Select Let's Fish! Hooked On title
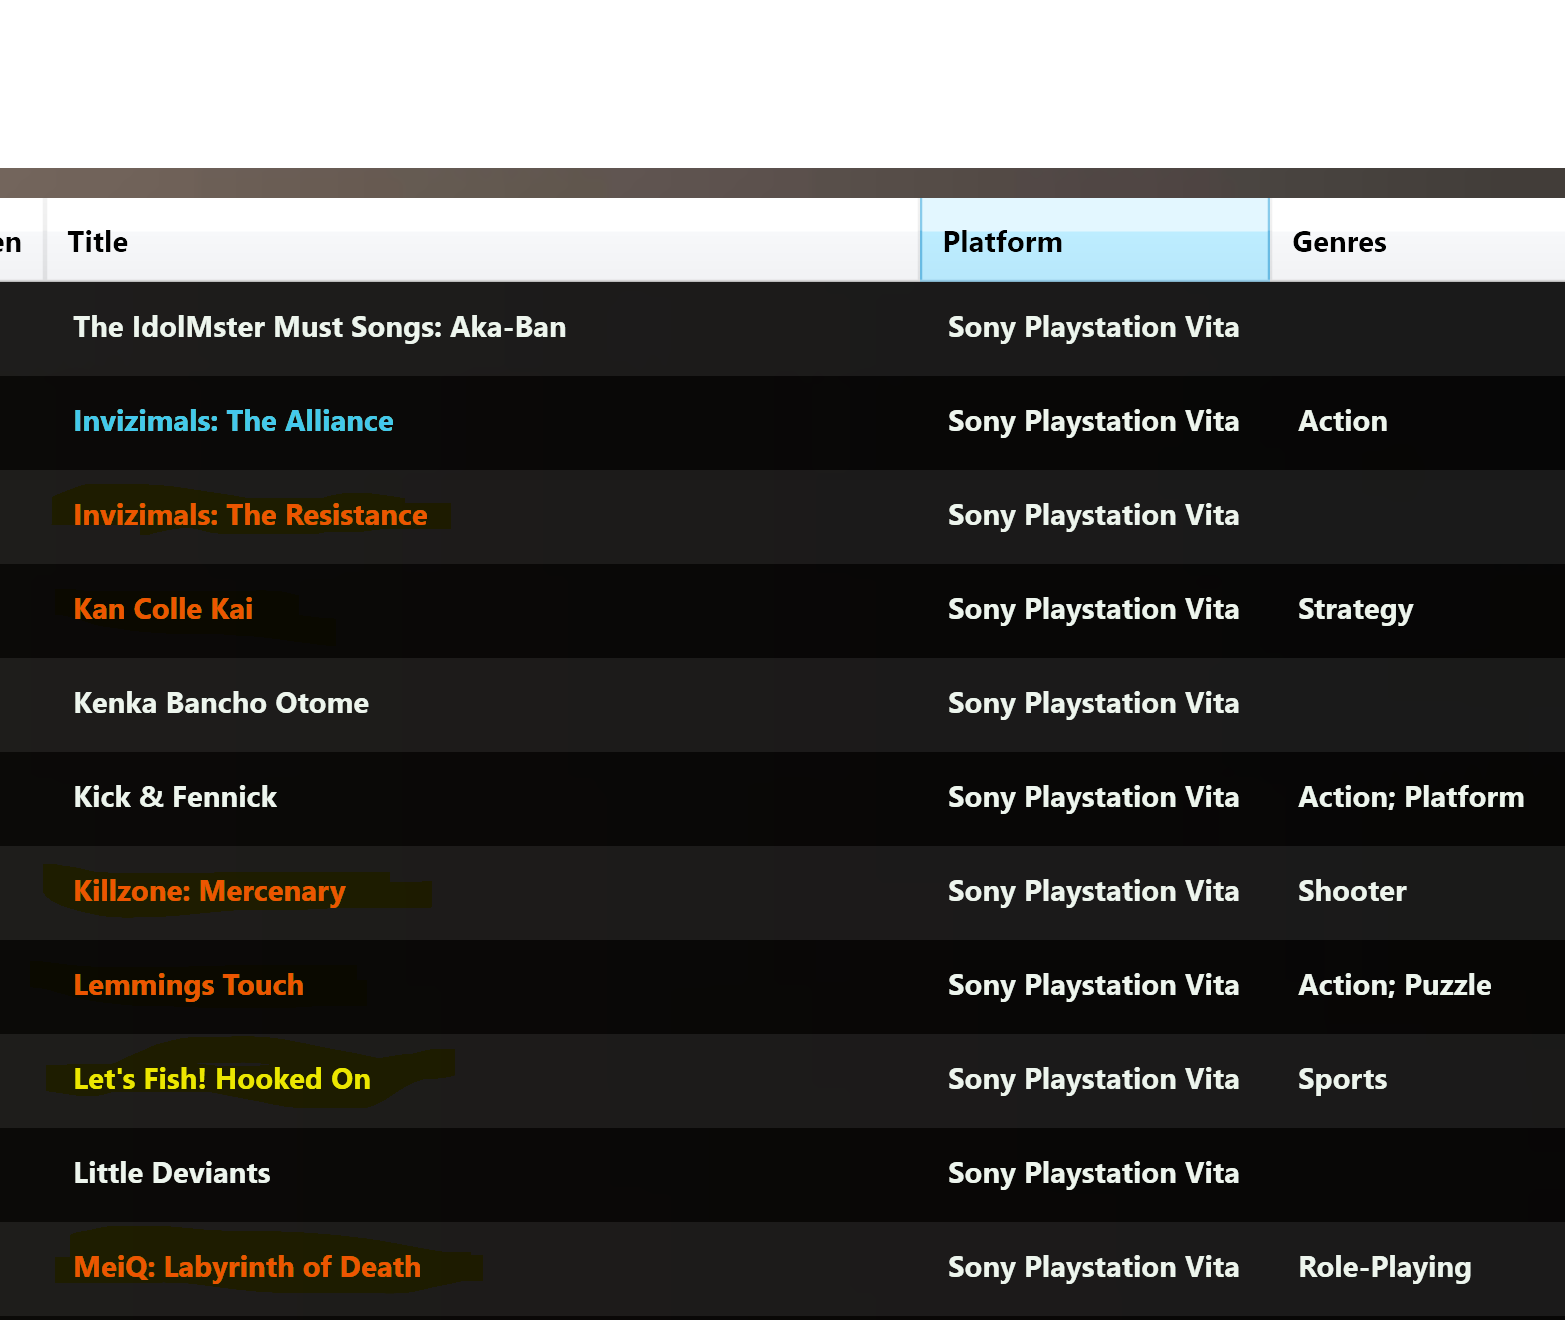The image size is (1565, 1320). coord(222,1079)
